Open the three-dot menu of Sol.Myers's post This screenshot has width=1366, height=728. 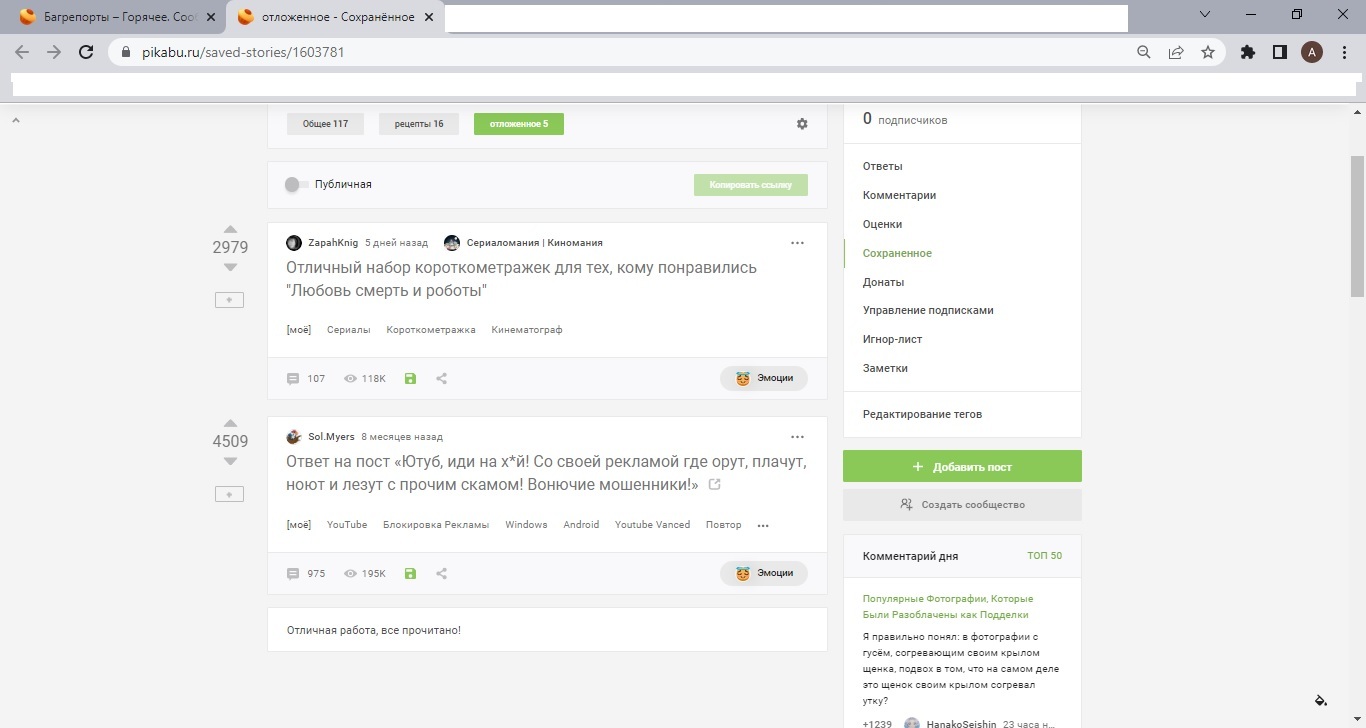point(797,437)
